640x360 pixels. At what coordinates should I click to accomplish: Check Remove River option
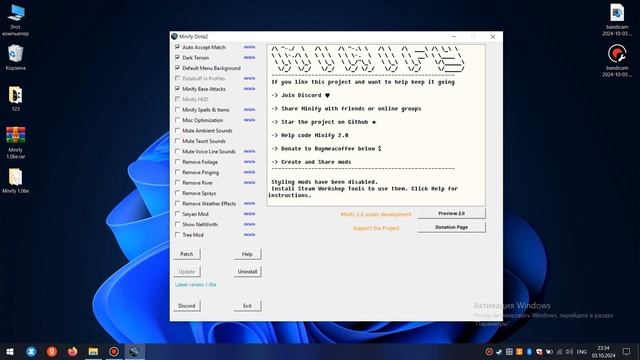click(178, 182)
